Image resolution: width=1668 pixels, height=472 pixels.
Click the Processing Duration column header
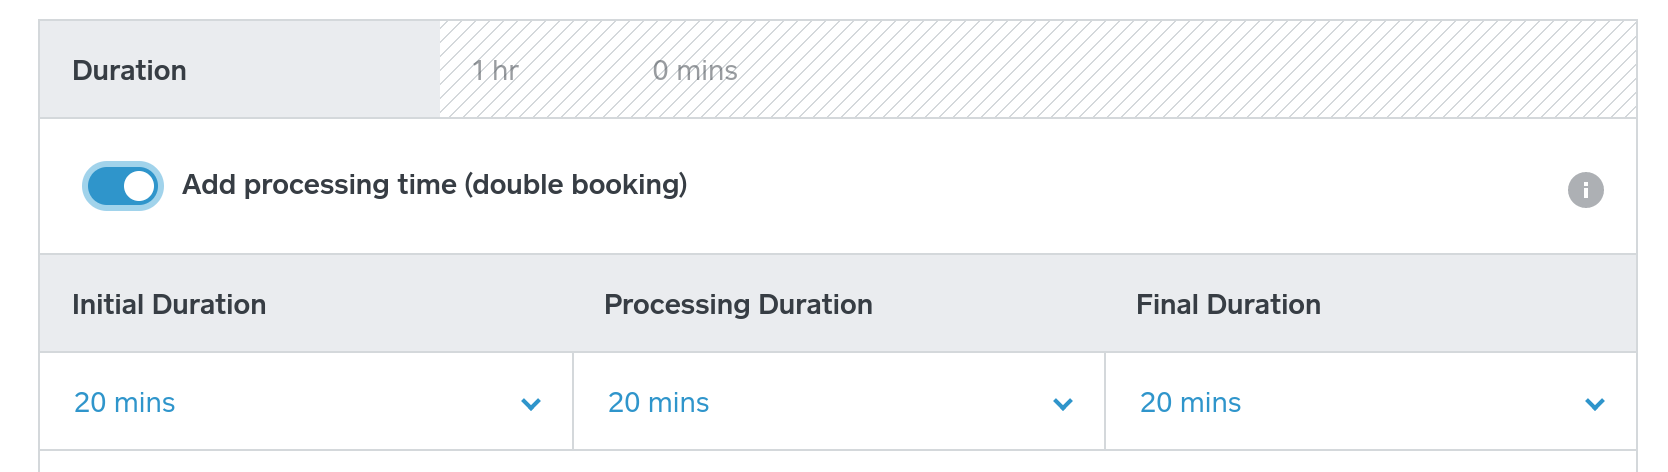click(738, 304)
